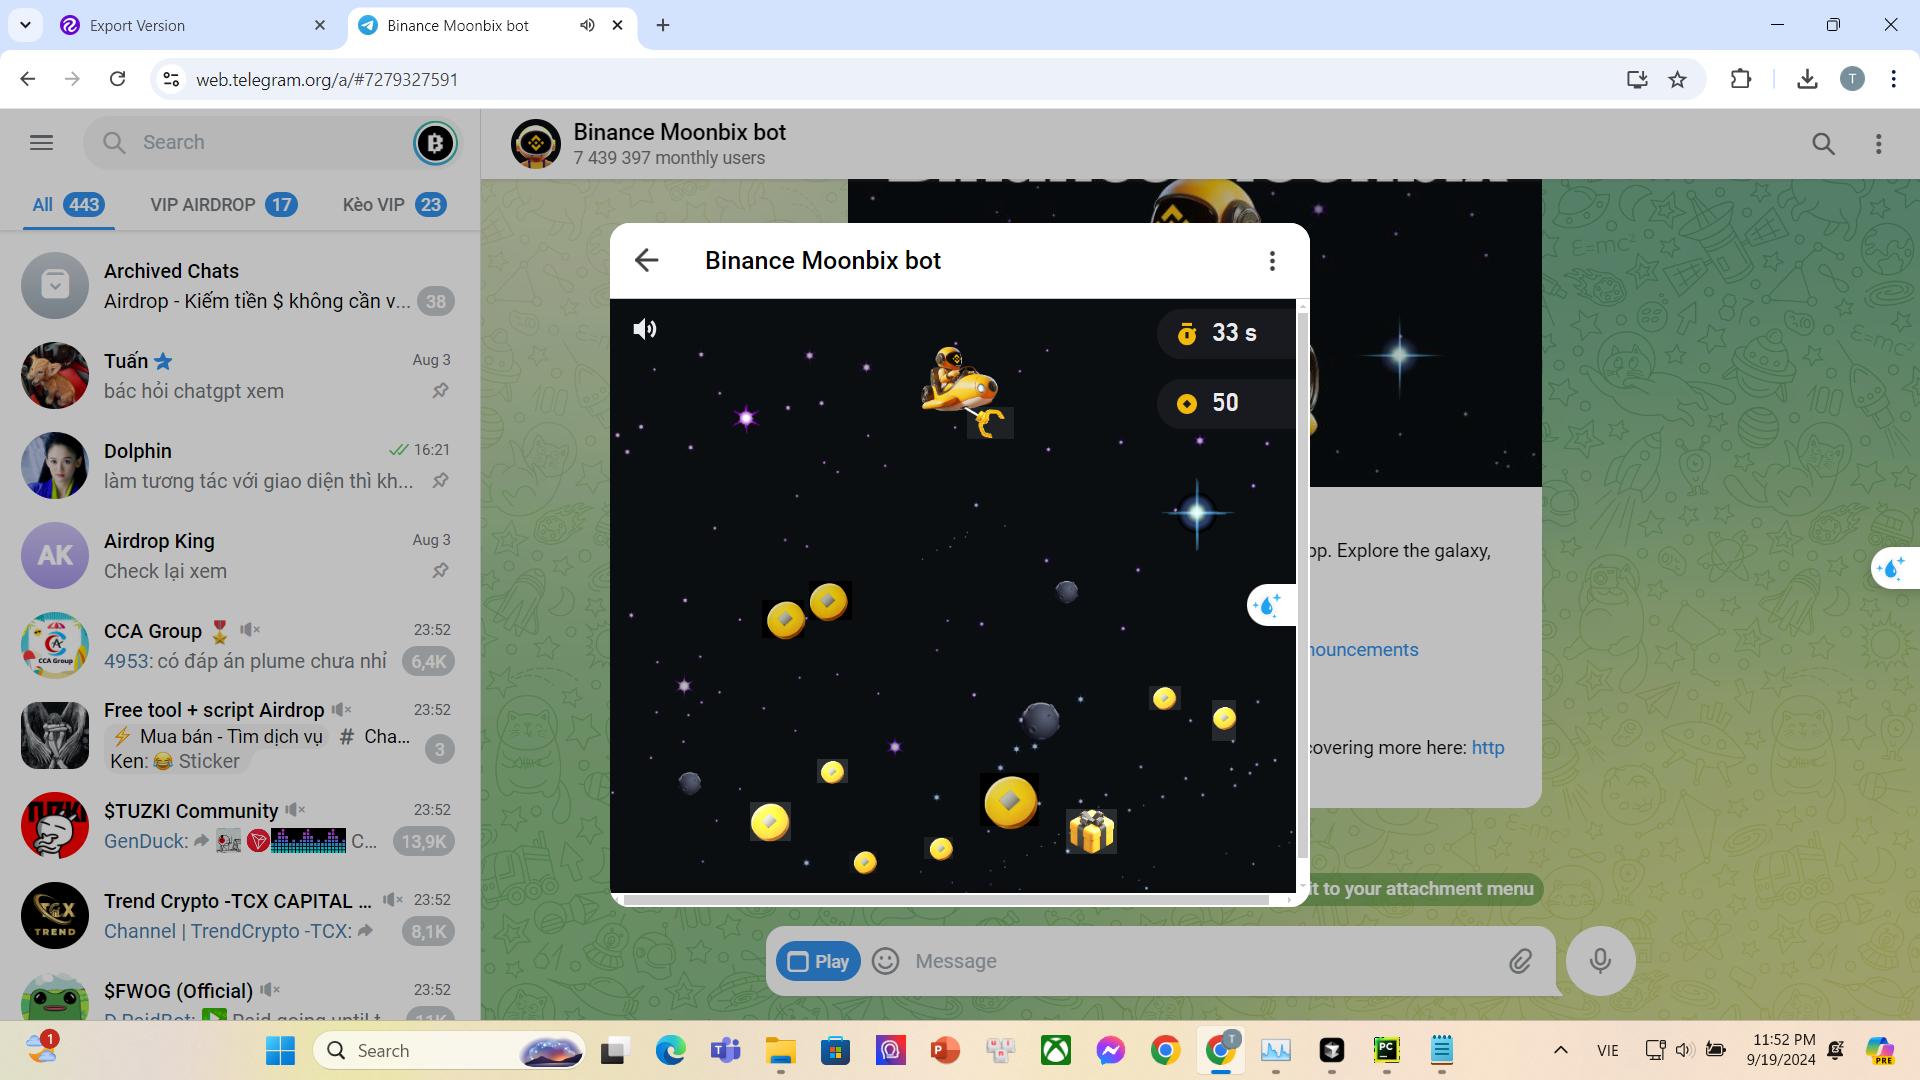The height and width of the screenshot is (1080, 1920).
Task: Go back using arrow in Moonbix popup
Action: (646, 261)
